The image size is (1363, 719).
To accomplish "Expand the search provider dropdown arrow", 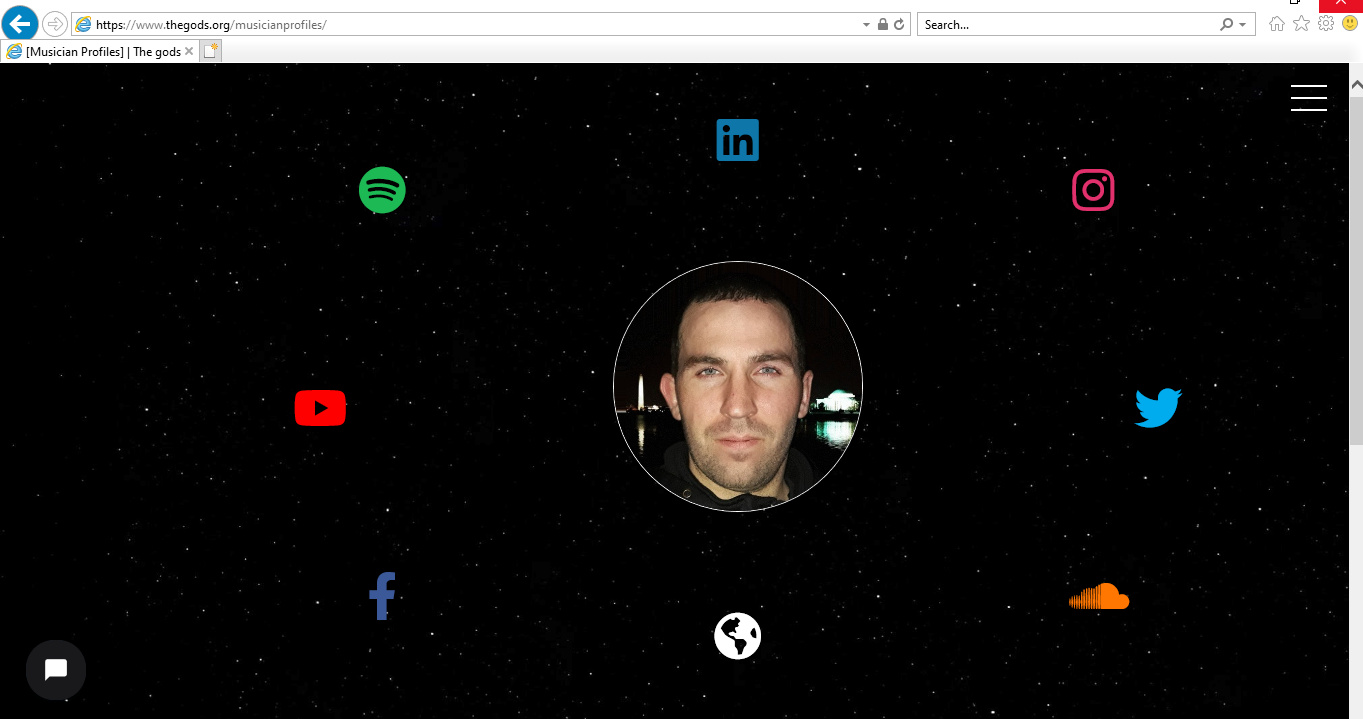I will coord(1243,24).
